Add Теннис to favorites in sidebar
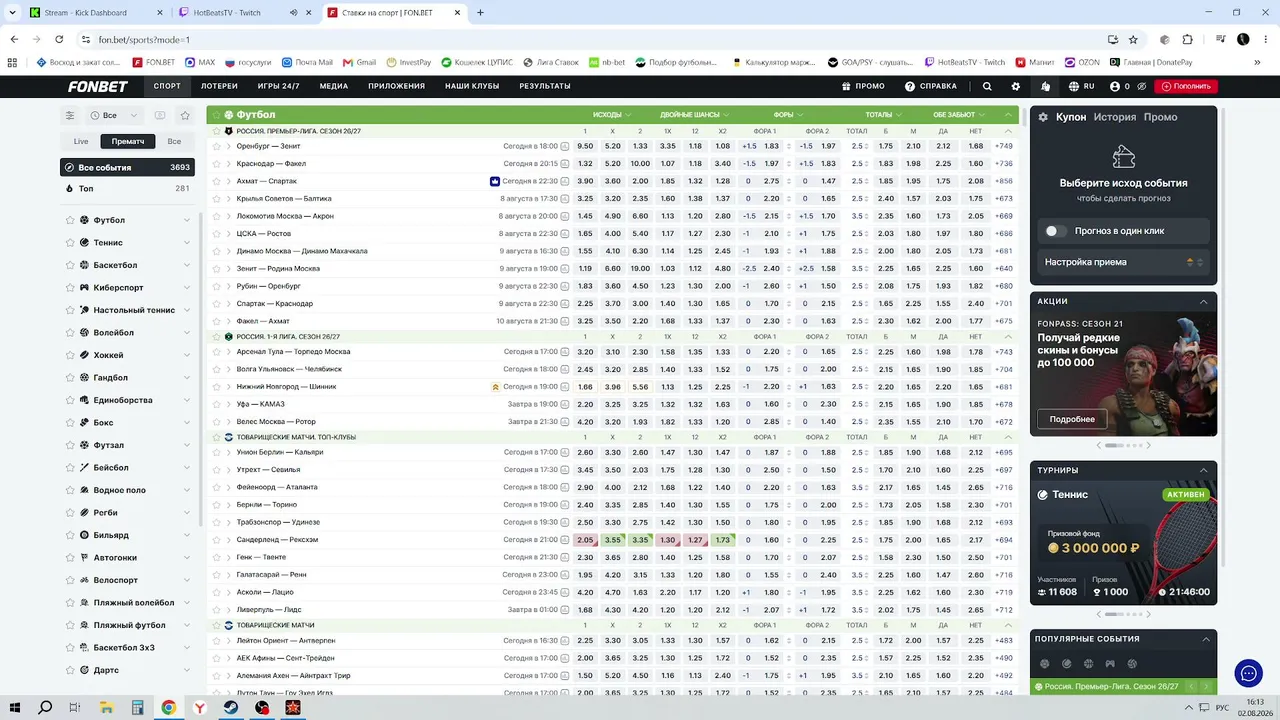 point(70,243)
